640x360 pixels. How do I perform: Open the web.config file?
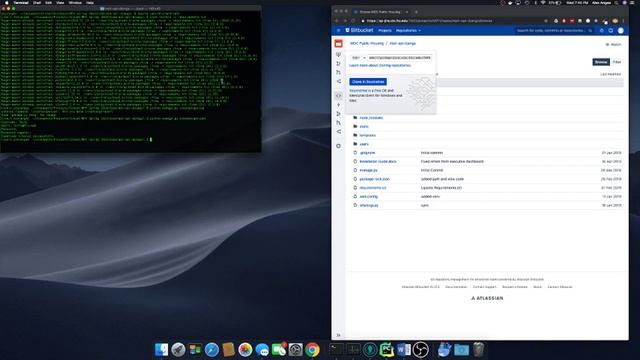369,196
